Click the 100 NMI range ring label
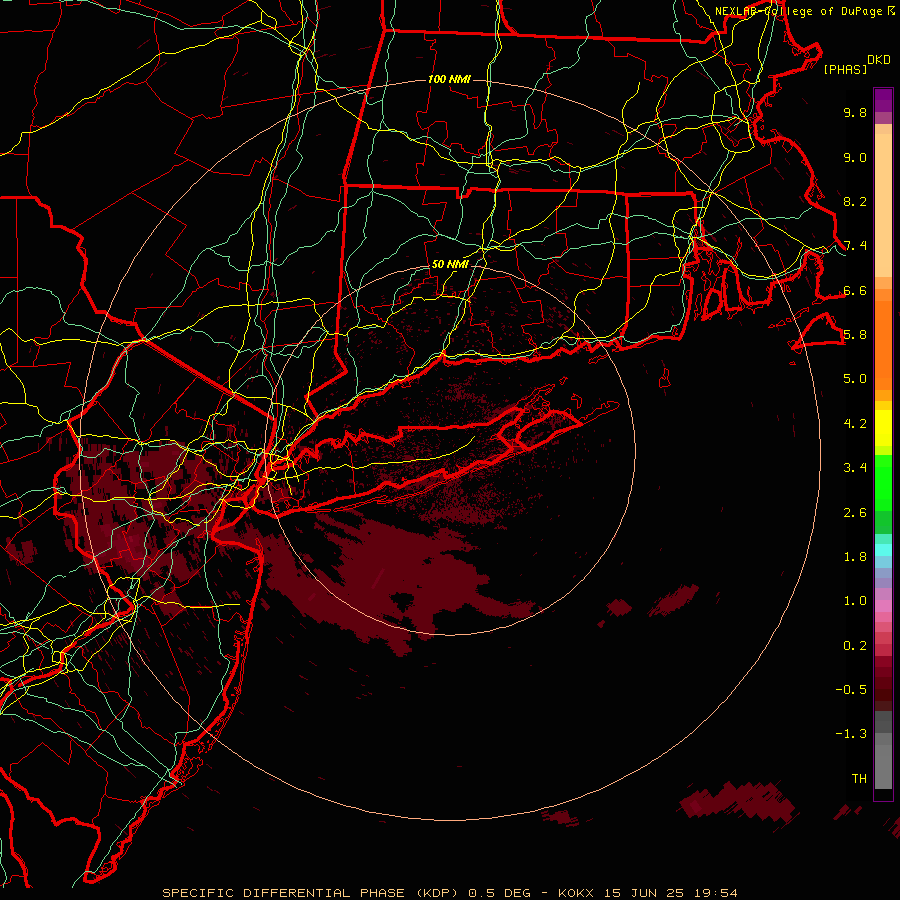This screenshot has height=900, width=900. click(449, 79)
